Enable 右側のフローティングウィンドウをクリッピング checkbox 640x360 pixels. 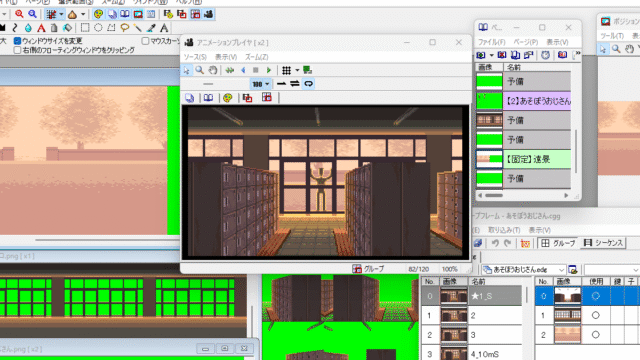point(17,50)
